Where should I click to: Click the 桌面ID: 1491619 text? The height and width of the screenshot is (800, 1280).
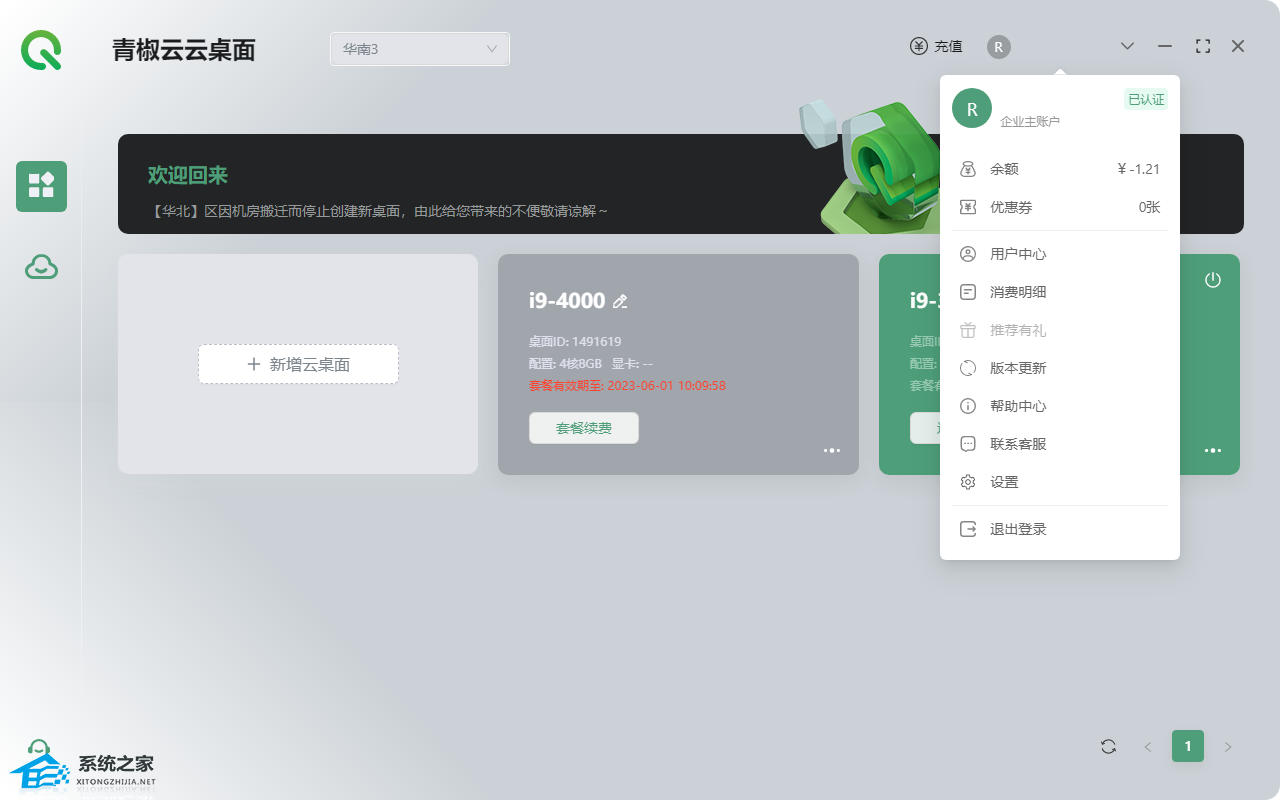tap(575, 342)
